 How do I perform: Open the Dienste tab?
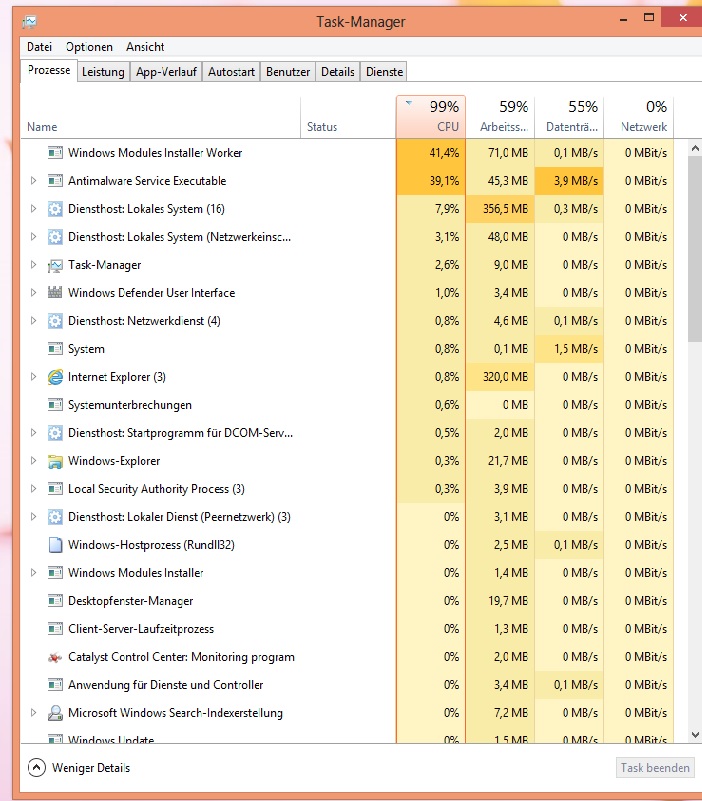click(x=384, y=72)
